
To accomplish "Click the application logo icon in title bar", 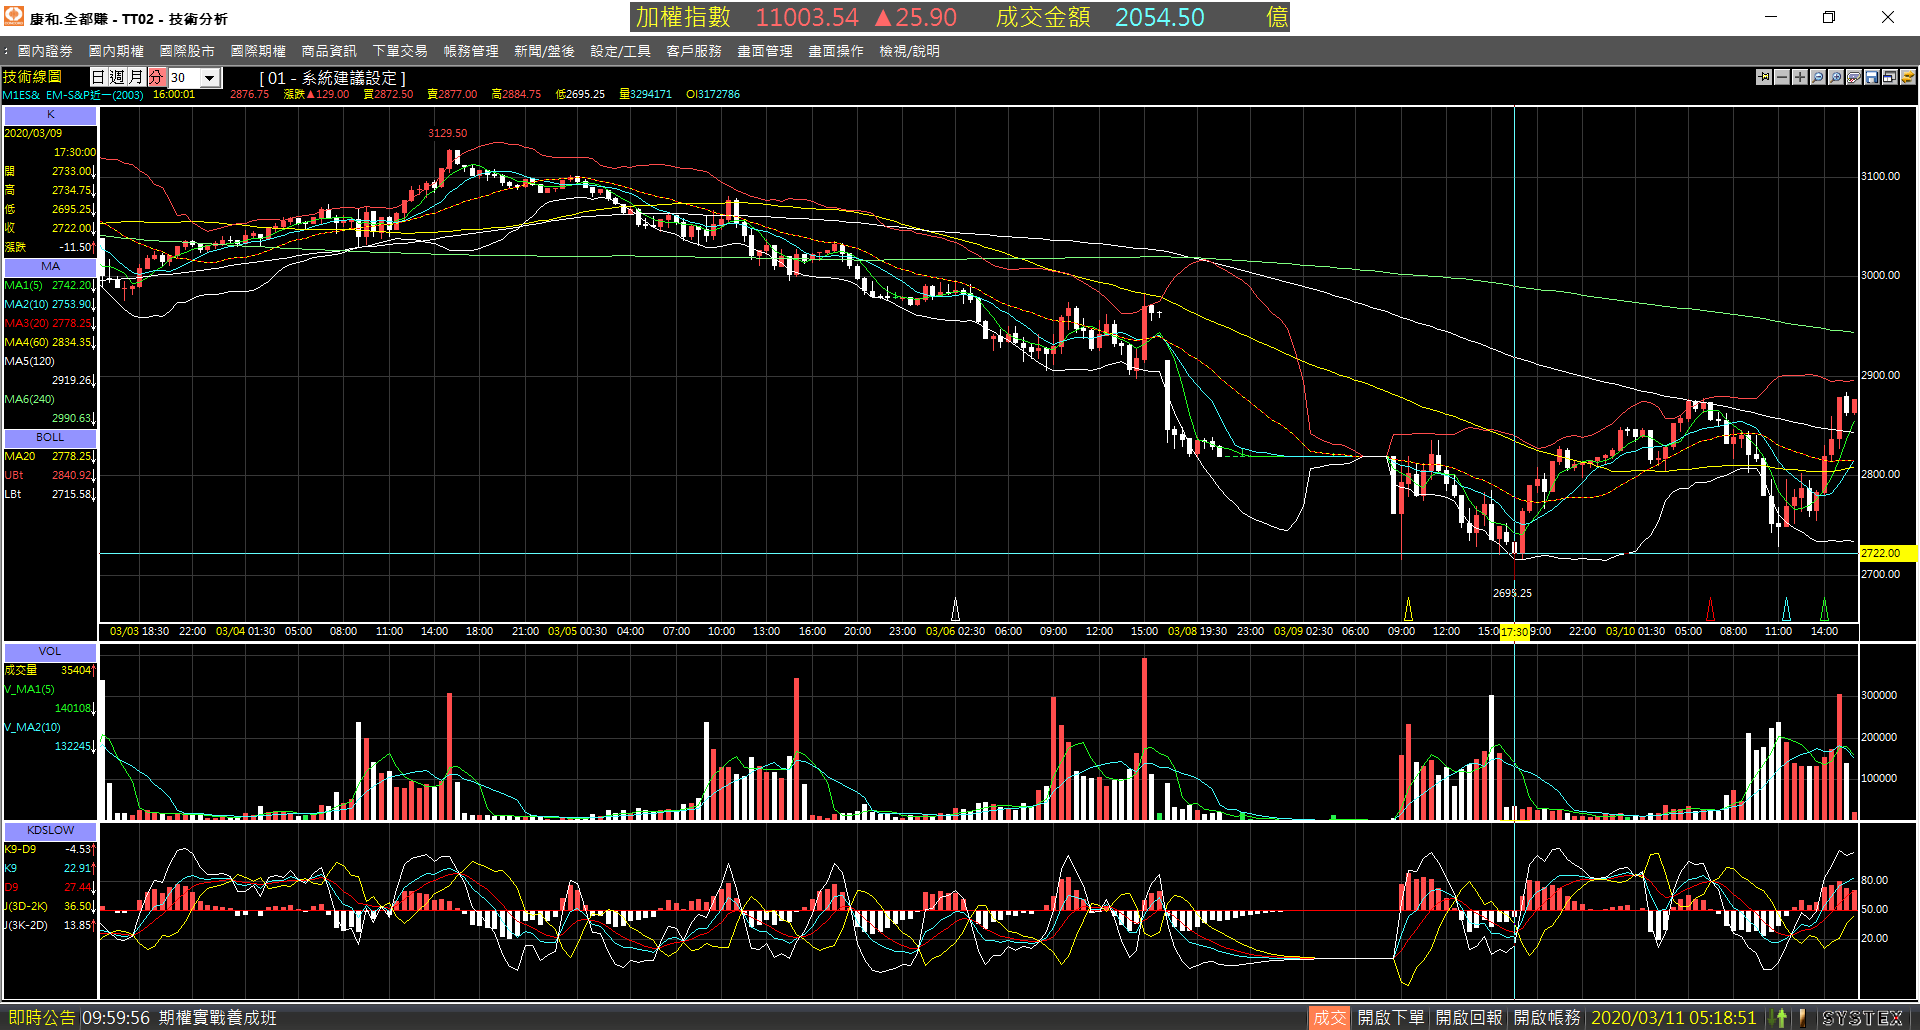I will tap(14, 17).
